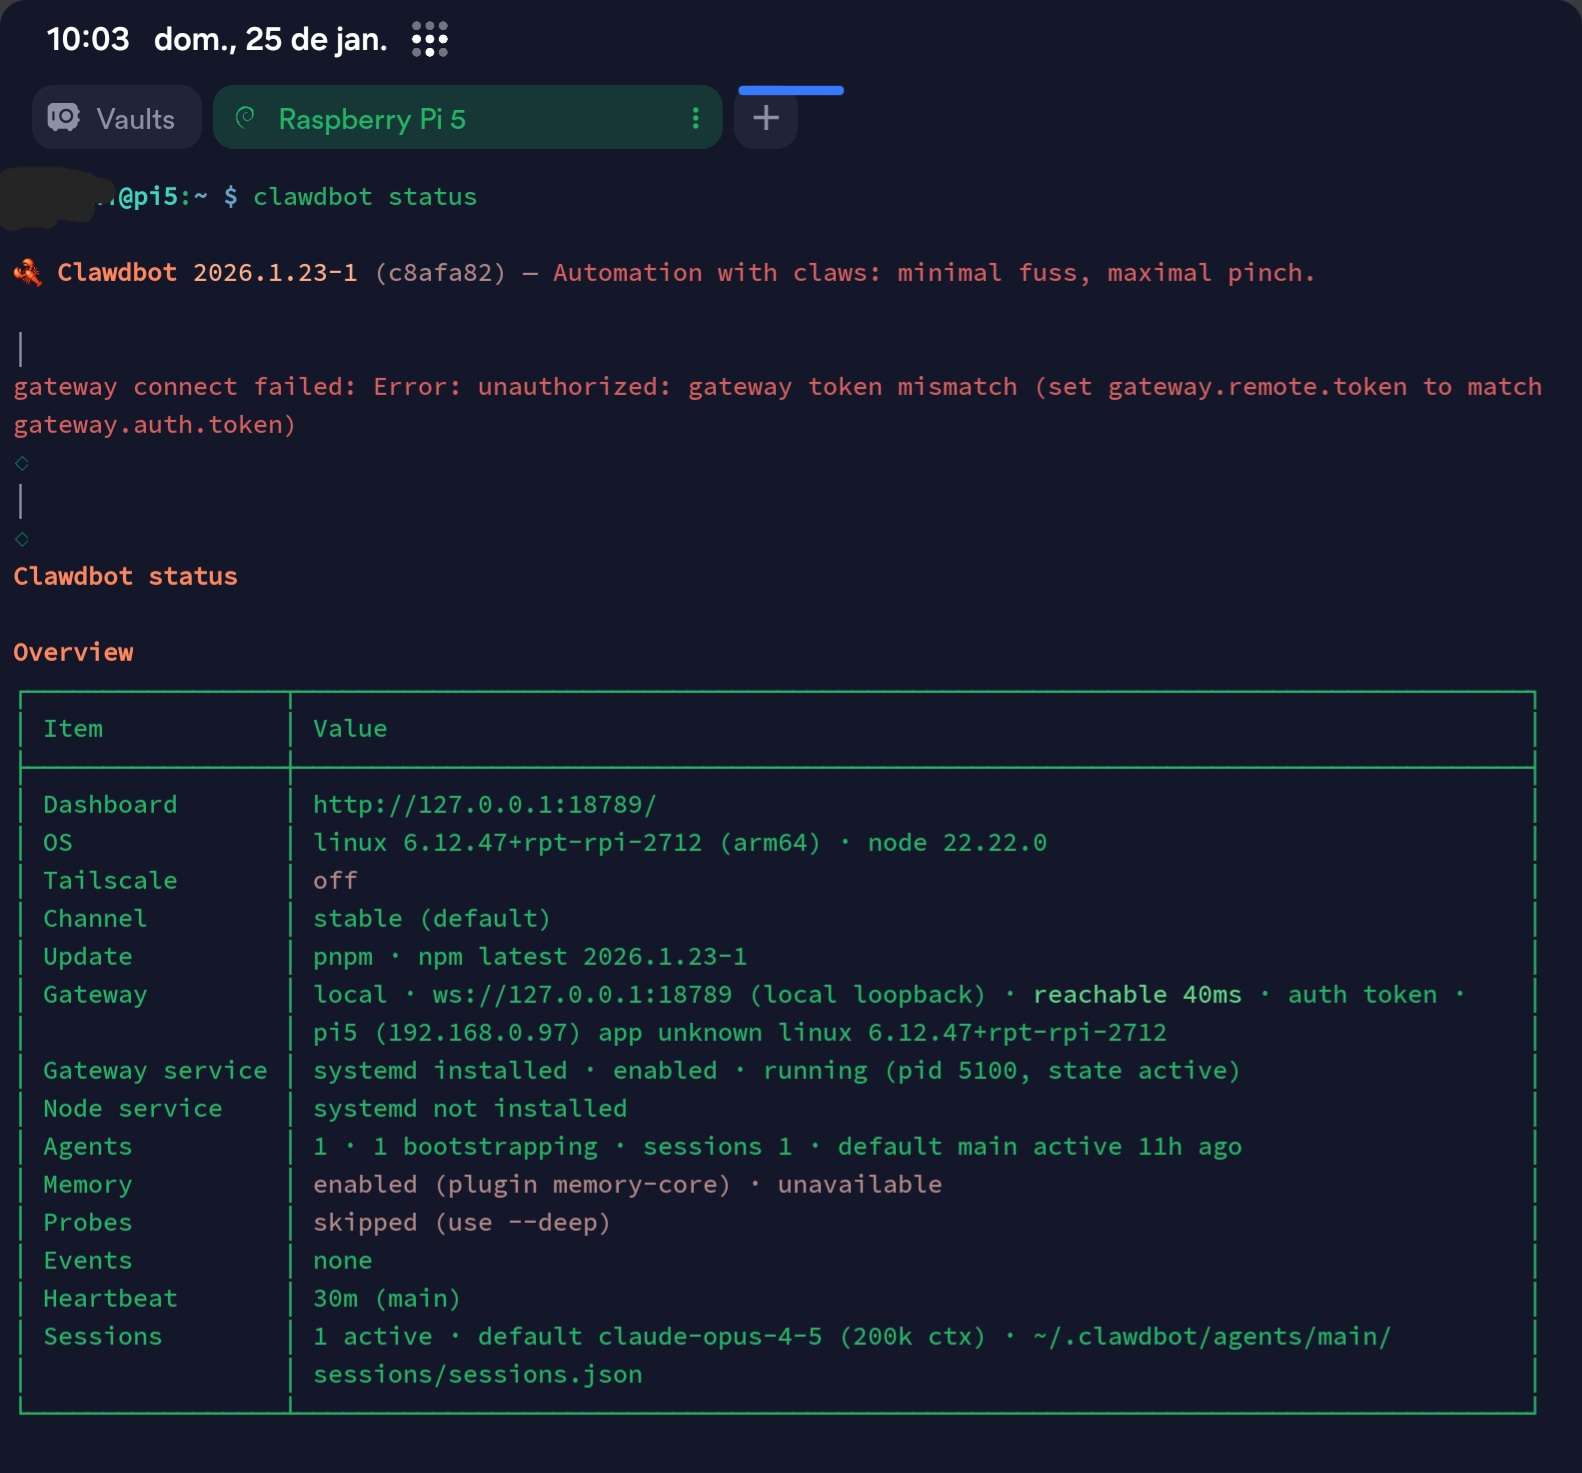This screenshot has width=1582, height=1473.
Task: Open the dashboard URL http://127.0.0.1:18789/
Action: (x=485, y=805)
